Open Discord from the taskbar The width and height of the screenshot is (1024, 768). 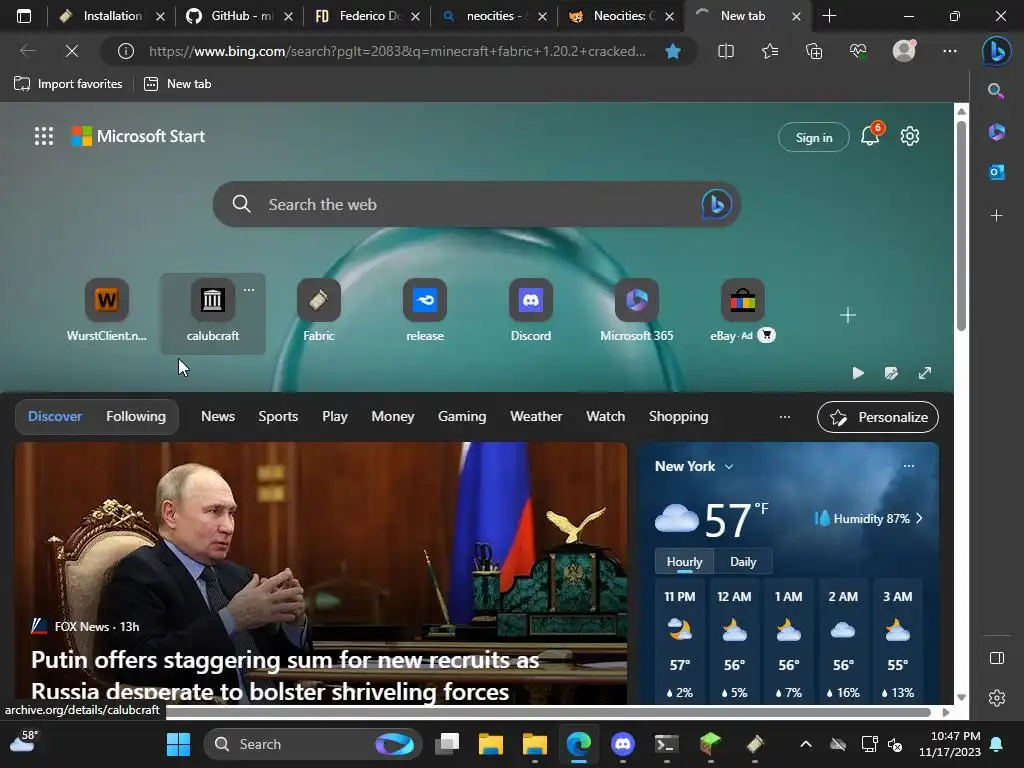(622, 744)
